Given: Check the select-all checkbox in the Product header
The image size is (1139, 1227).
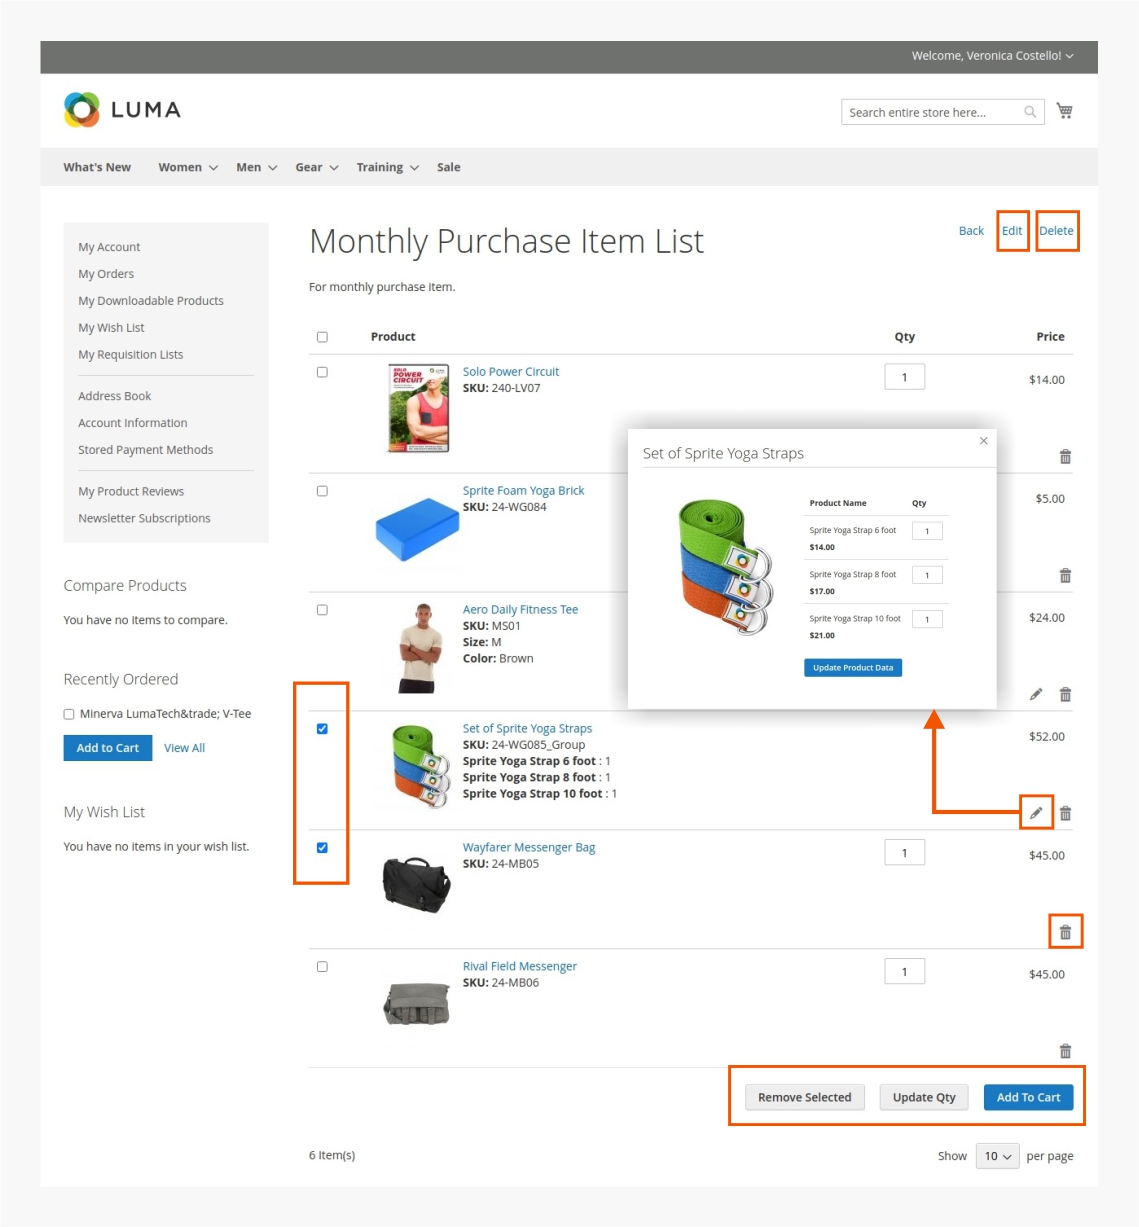Looking at the screenshot, I should (x=321, y=337).
